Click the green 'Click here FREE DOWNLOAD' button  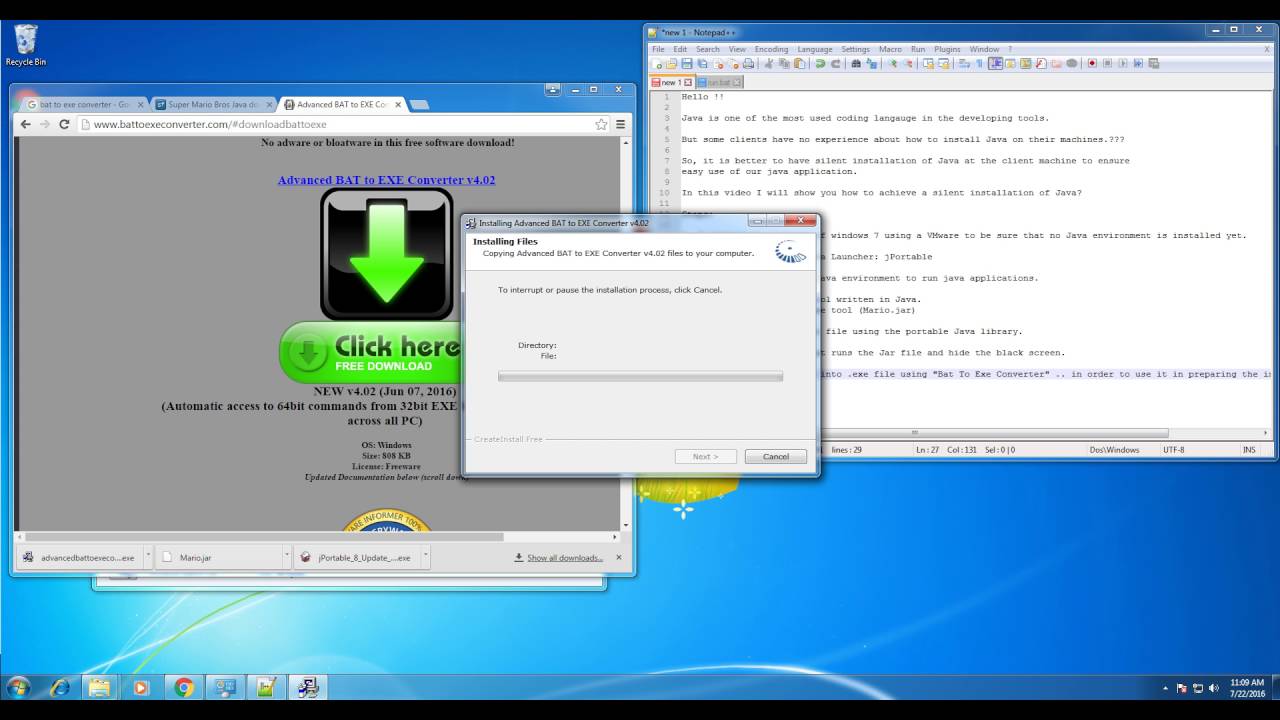(370, 353)
